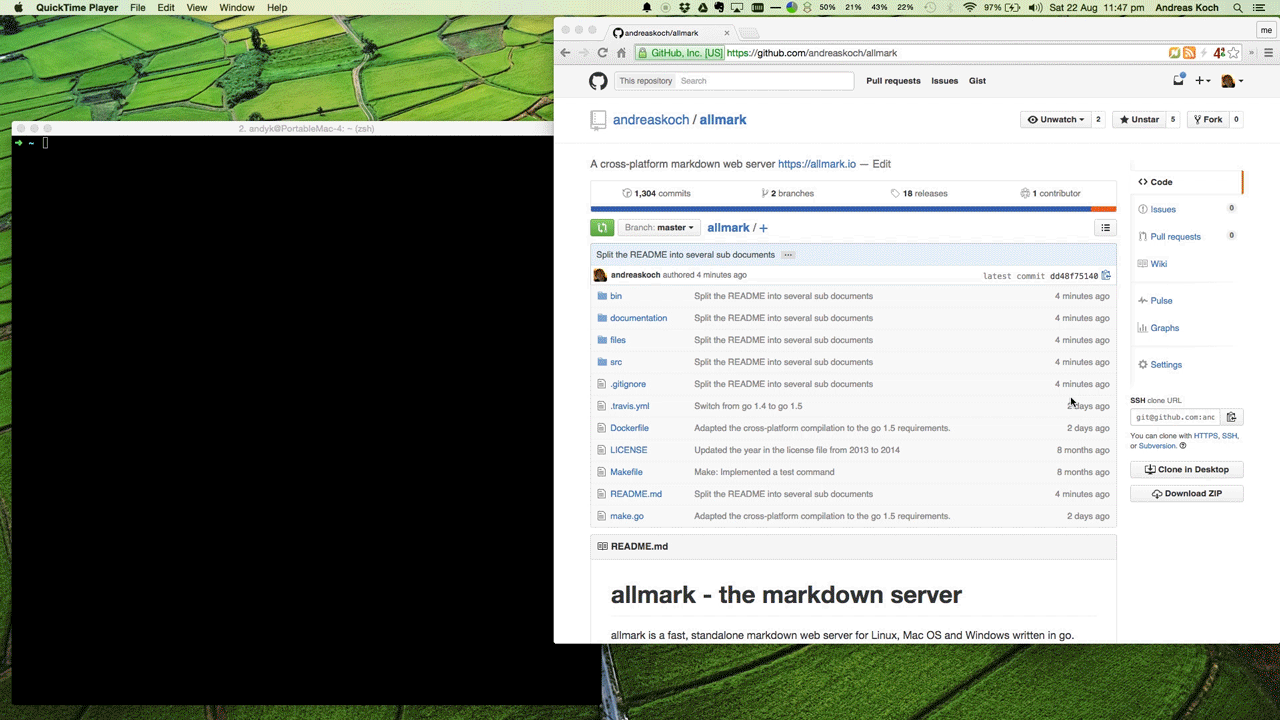Click the Unstar button
This screenshot has height=720, width=1280.
coord(1139,119)
